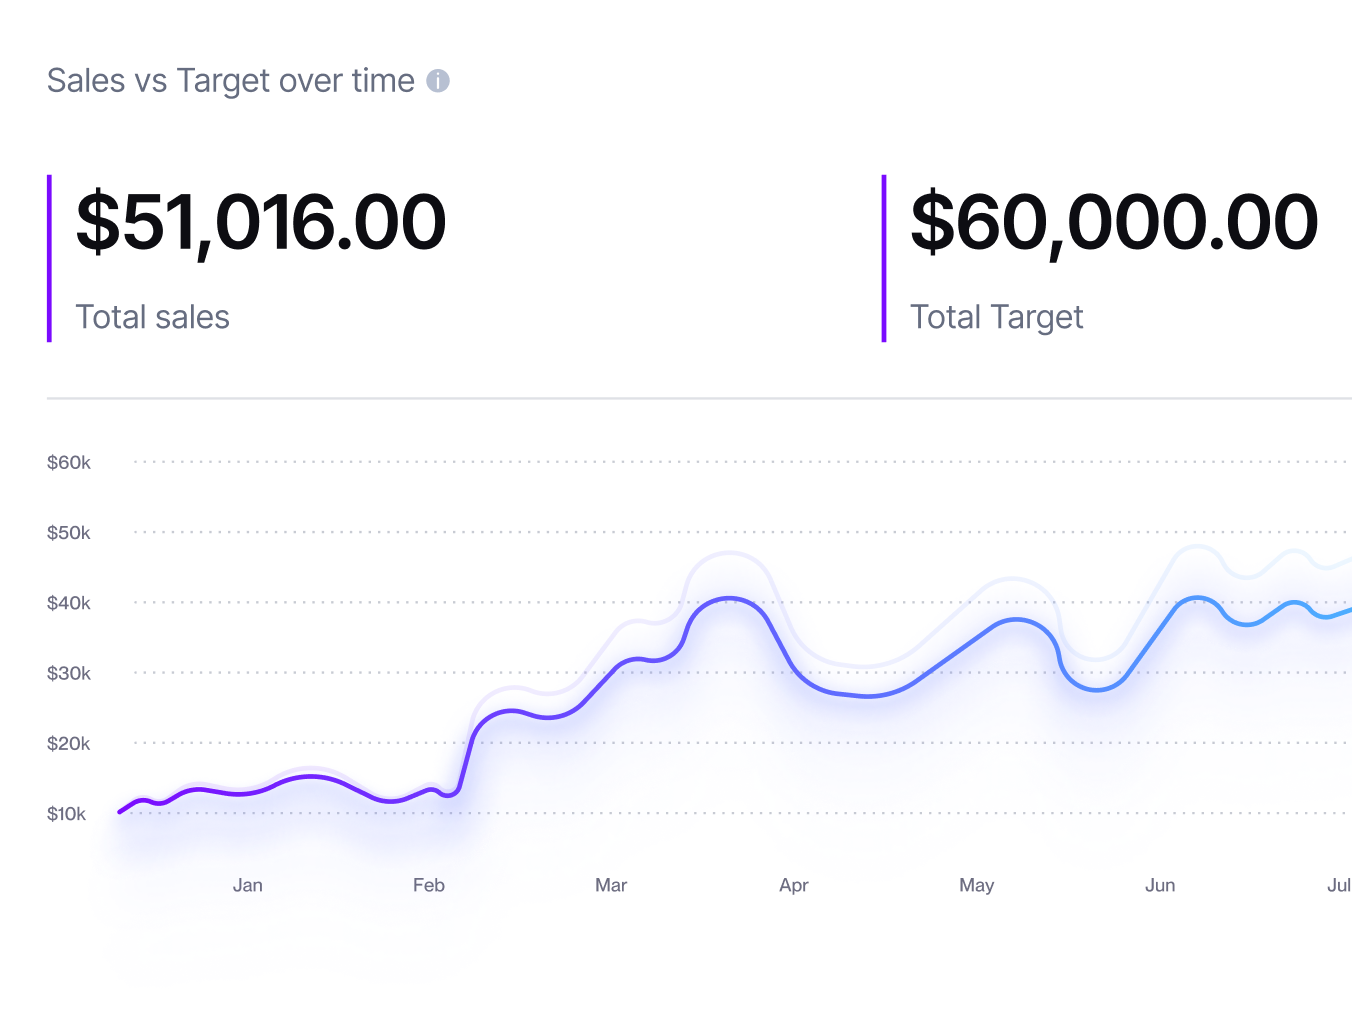Click the $50k y-axis label
Viewport: 1352px width, 1029px height.
click(x=69, y=533)
